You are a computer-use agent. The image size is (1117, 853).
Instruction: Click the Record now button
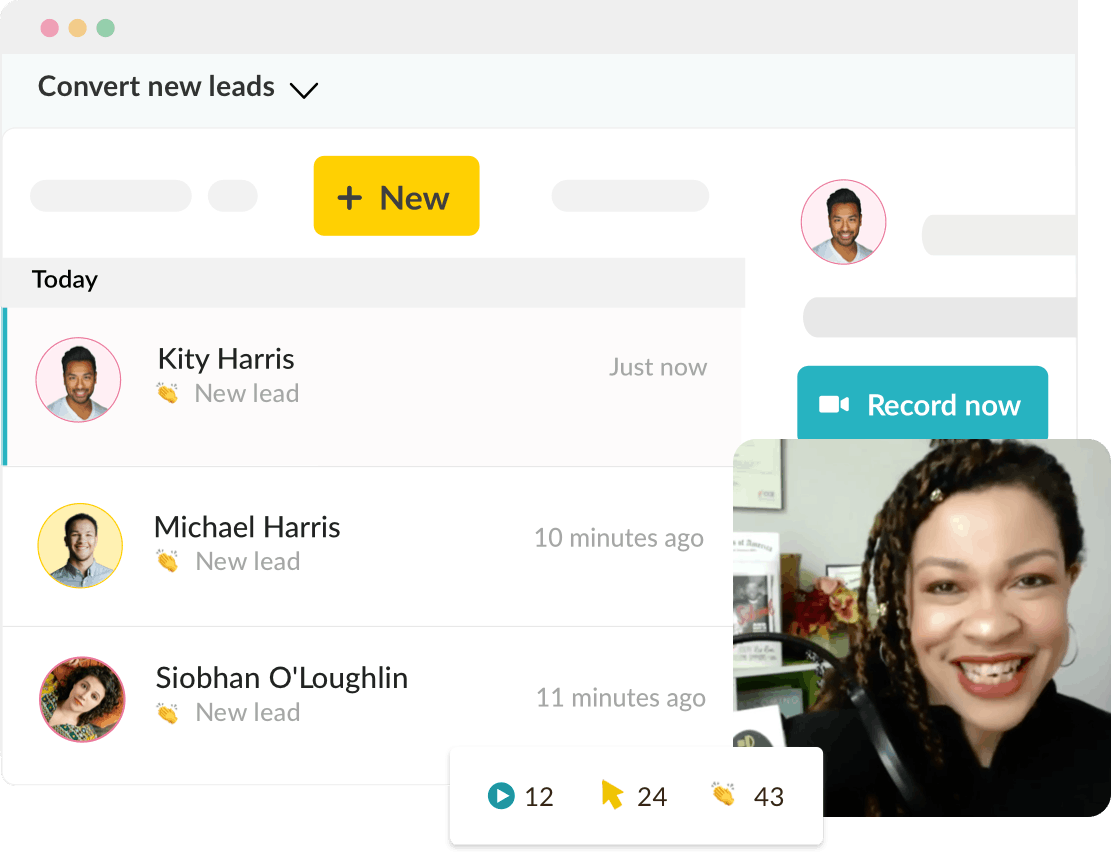pos(923,403)
